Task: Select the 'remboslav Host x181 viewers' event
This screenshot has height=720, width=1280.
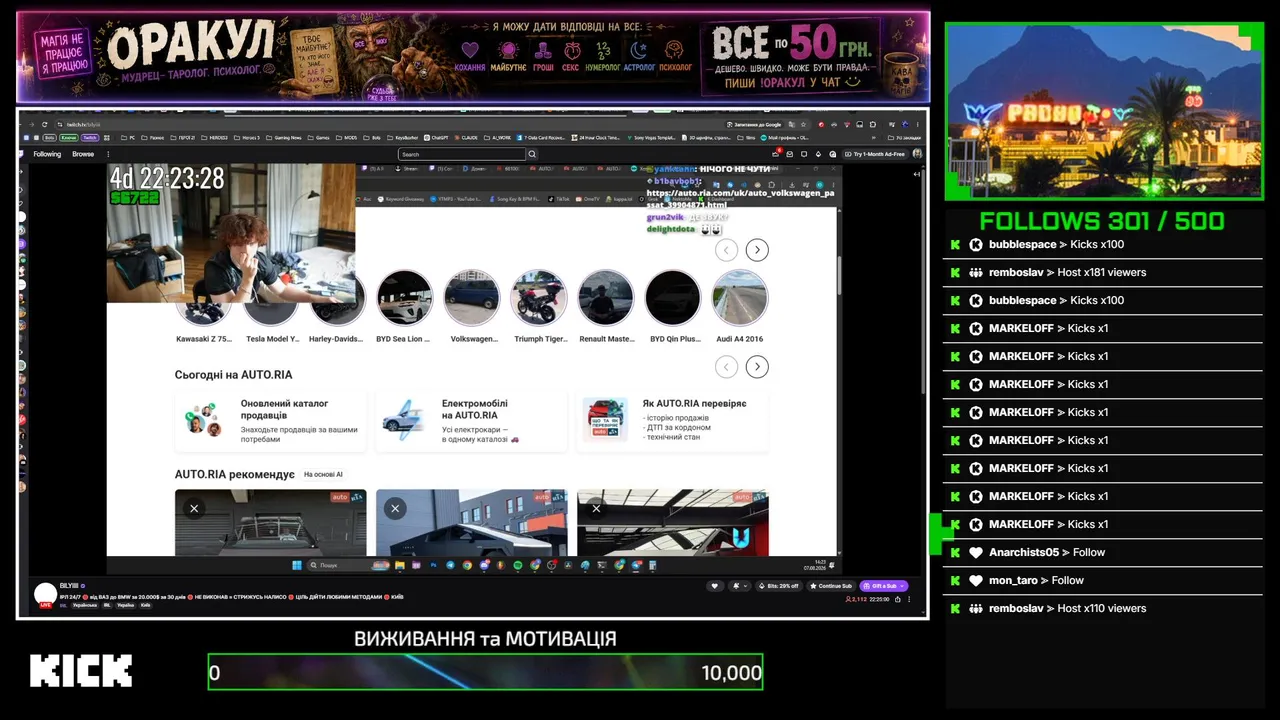Action: [x=1102, y=272]
